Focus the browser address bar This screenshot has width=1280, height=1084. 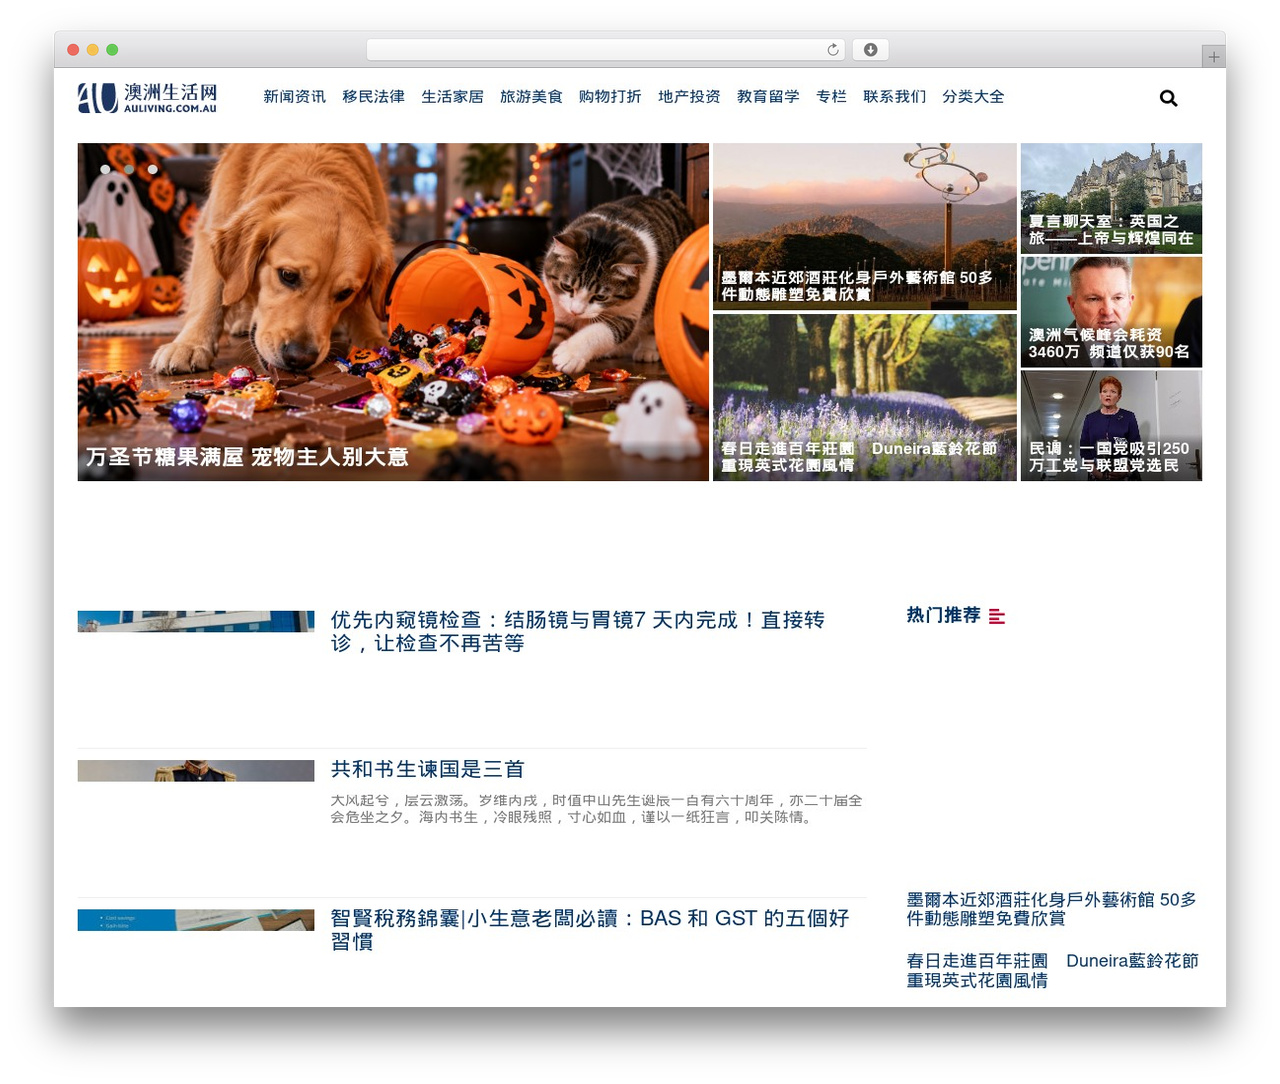pyautogui.click(x=606, y=50)
